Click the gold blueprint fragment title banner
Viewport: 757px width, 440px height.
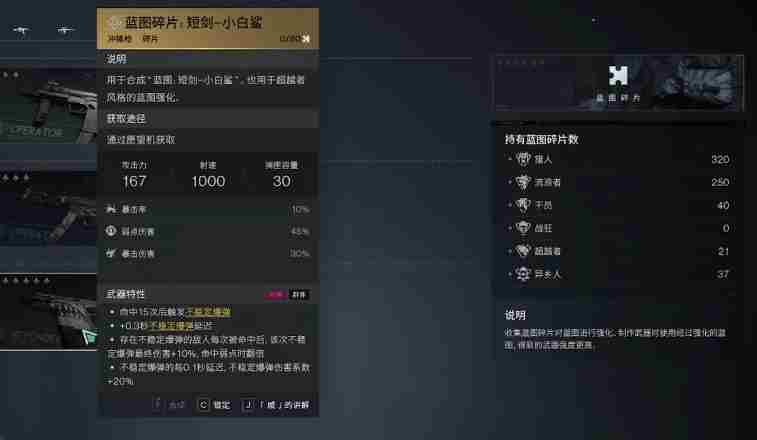pyautogui.click(x=208, y=28)
